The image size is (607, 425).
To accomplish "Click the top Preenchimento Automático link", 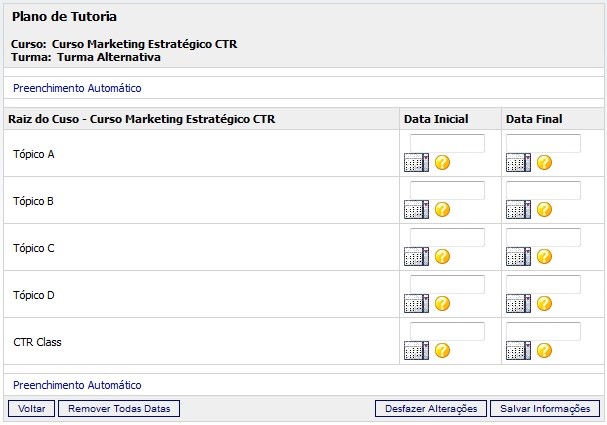I will (77, 88).
